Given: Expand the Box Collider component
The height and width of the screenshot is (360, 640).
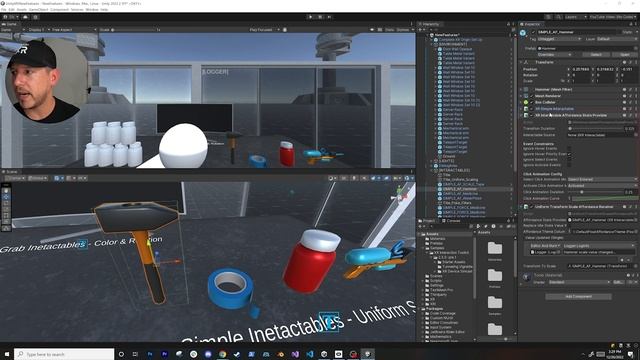Looking at the screenshot, I should 521,102.
